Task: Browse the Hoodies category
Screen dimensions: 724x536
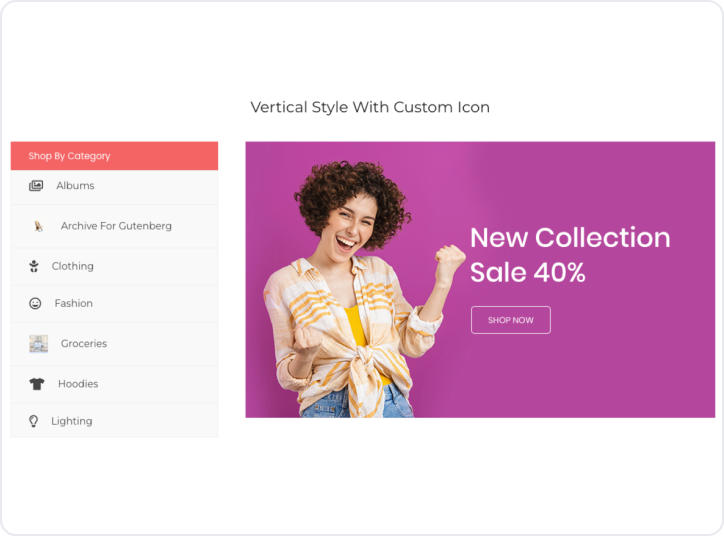Action: [78, 384]
